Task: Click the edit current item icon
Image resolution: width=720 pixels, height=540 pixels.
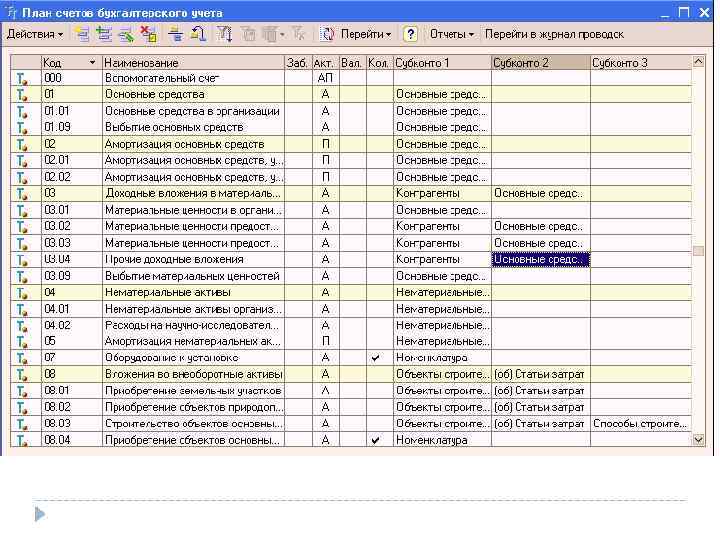Action: click(x=126, y=34)
